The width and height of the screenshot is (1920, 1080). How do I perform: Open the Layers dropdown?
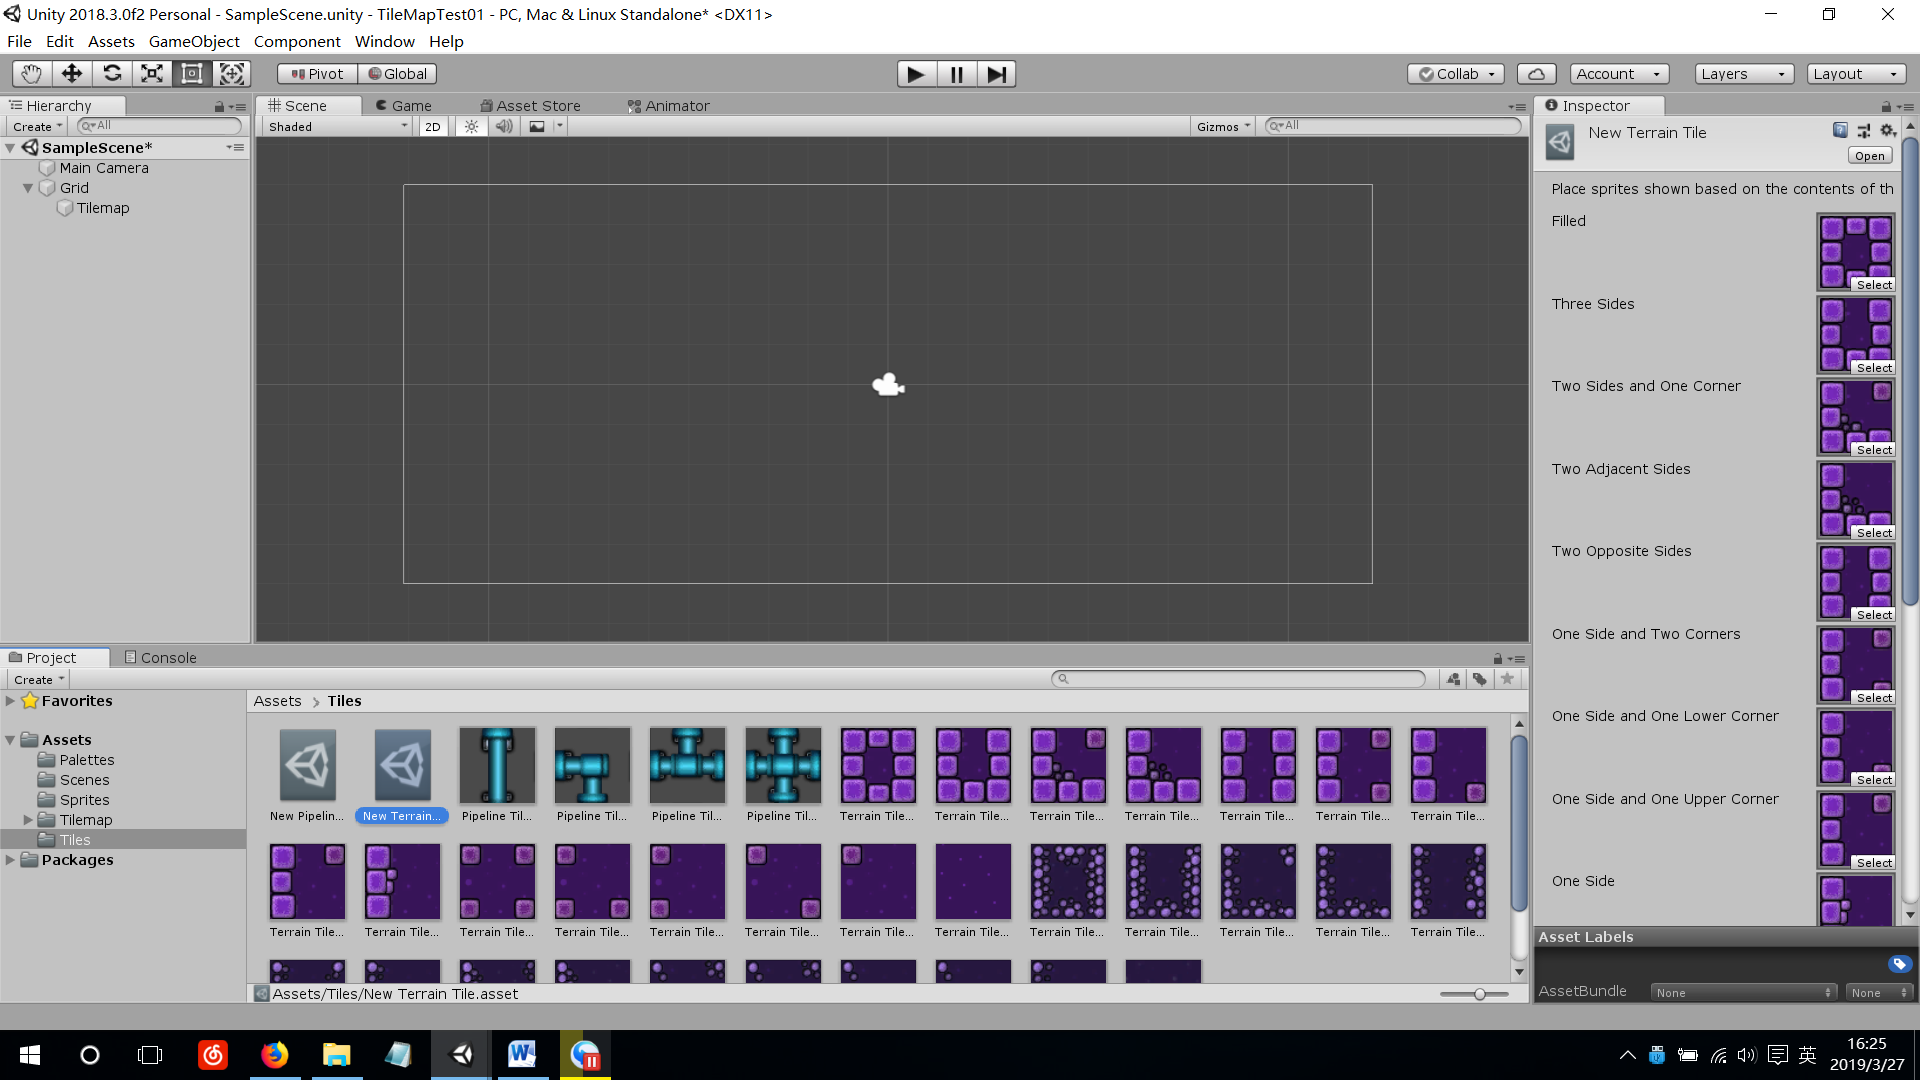pos(1743,74)
